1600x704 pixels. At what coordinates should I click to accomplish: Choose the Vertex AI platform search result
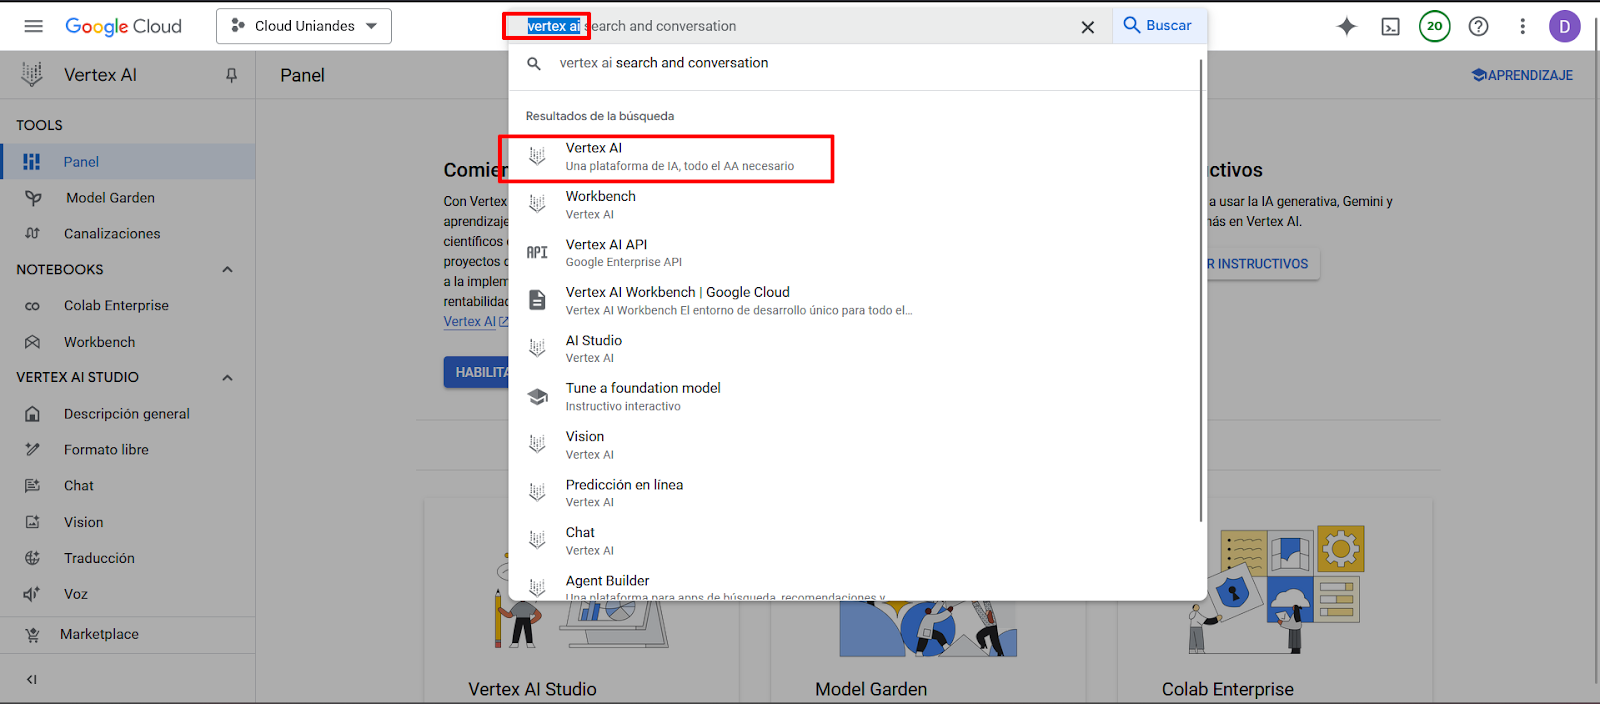pos(855,156)
